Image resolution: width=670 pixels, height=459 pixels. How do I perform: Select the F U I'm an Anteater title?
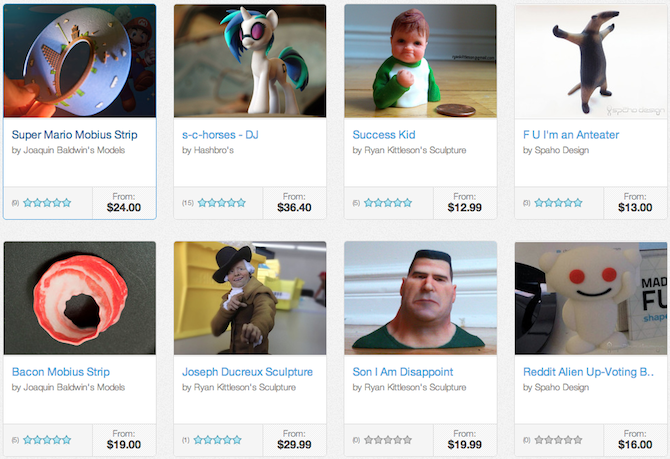coord(571,135)
